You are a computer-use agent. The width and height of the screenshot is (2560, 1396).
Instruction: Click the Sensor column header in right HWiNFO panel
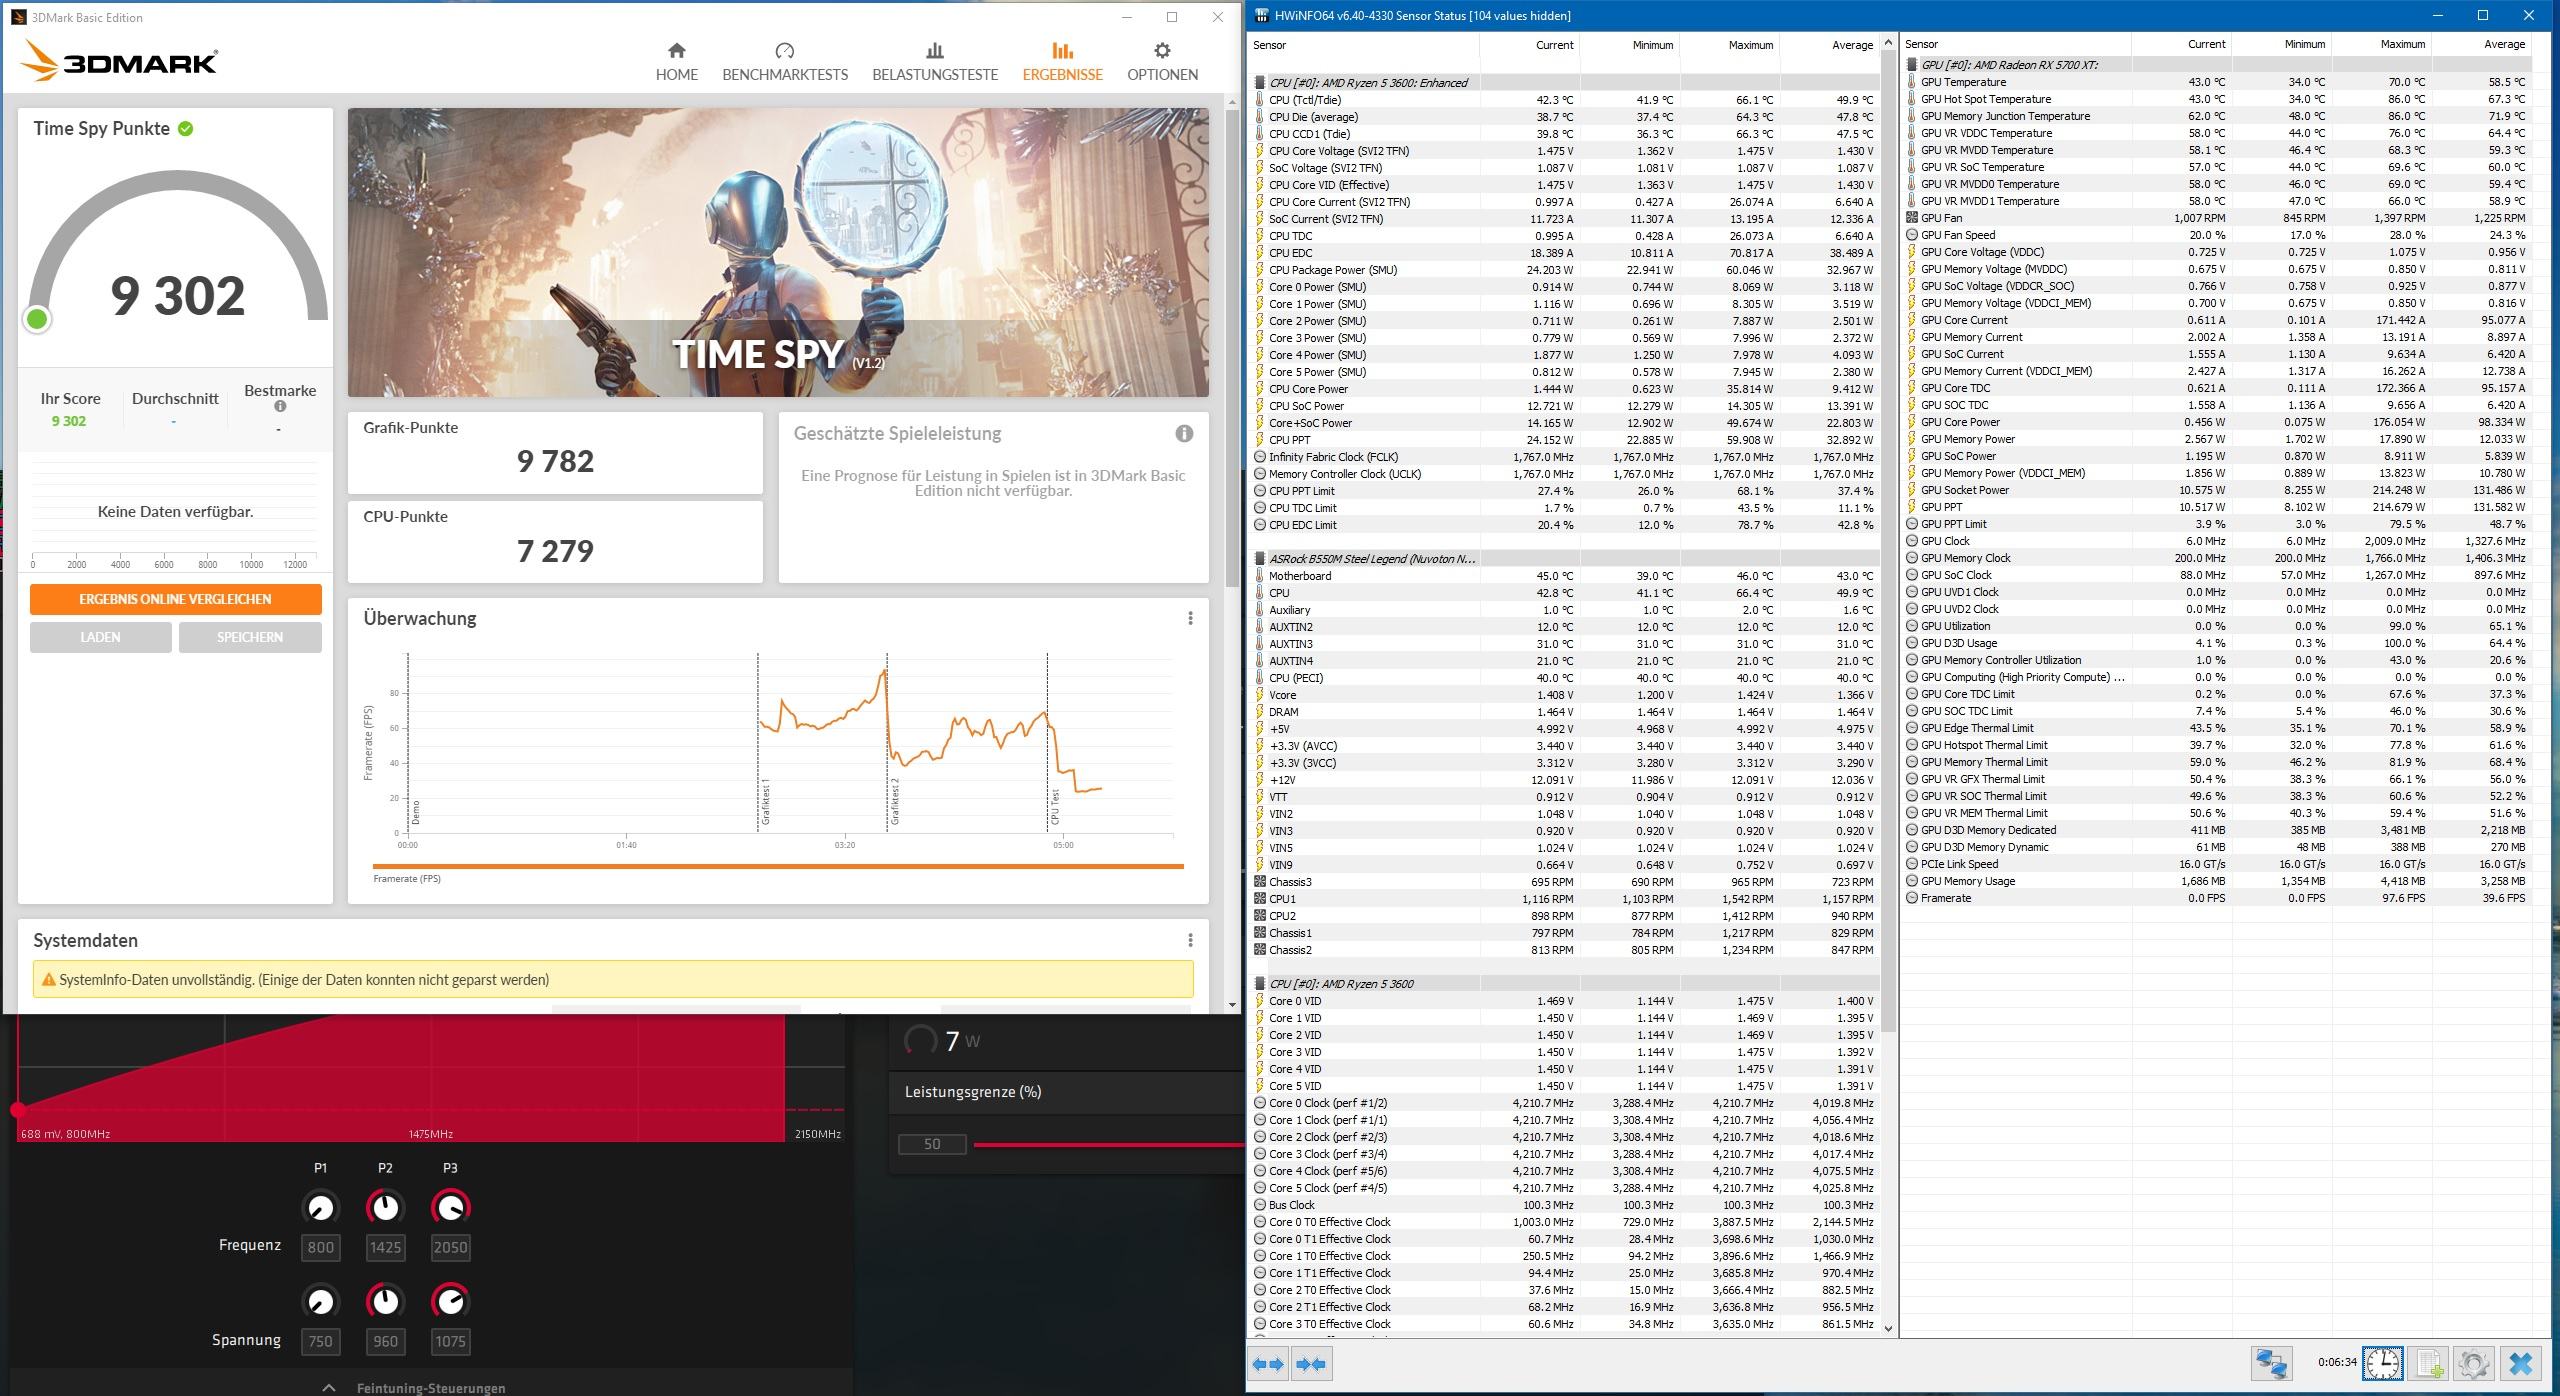2015,44
